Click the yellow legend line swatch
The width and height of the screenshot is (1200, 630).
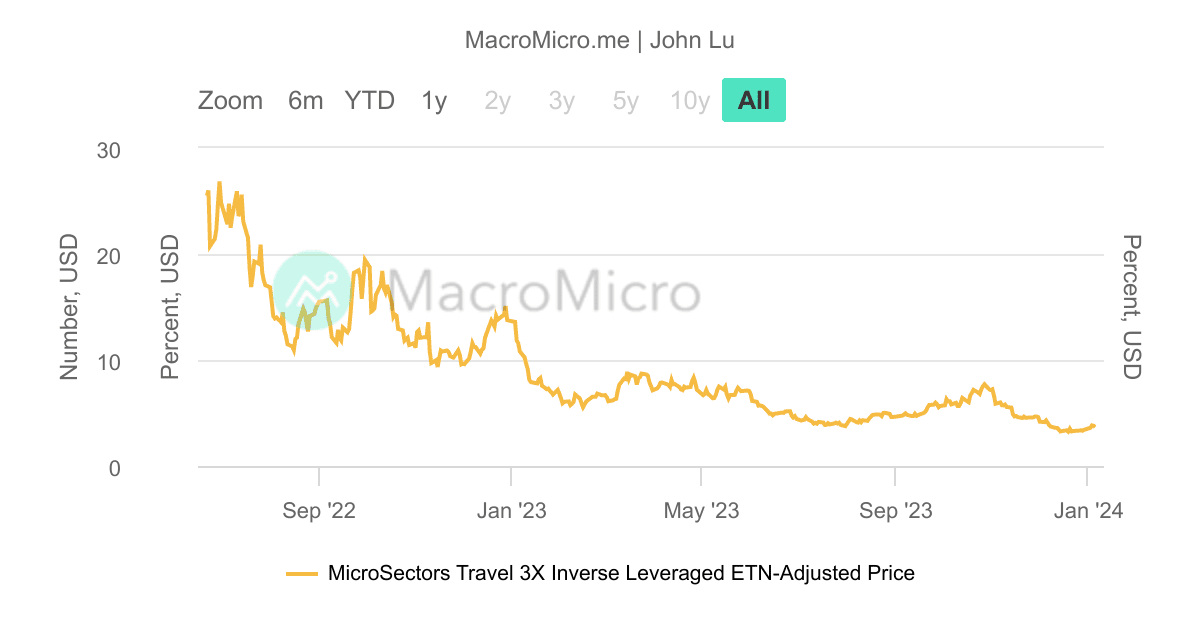point(302,573)
